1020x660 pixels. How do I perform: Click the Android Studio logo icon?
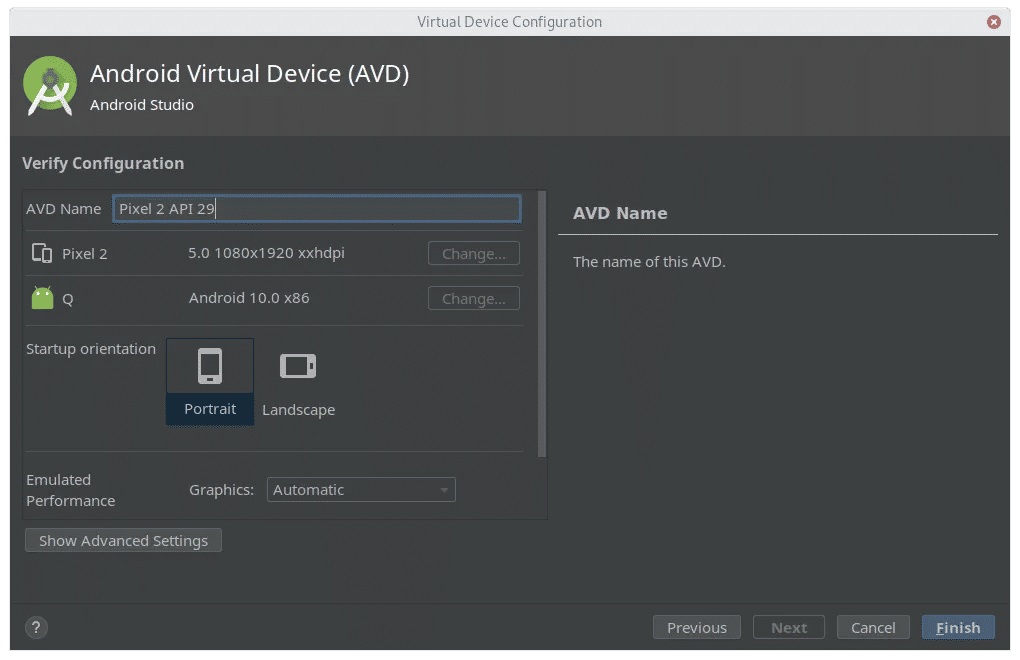(49, 86)
